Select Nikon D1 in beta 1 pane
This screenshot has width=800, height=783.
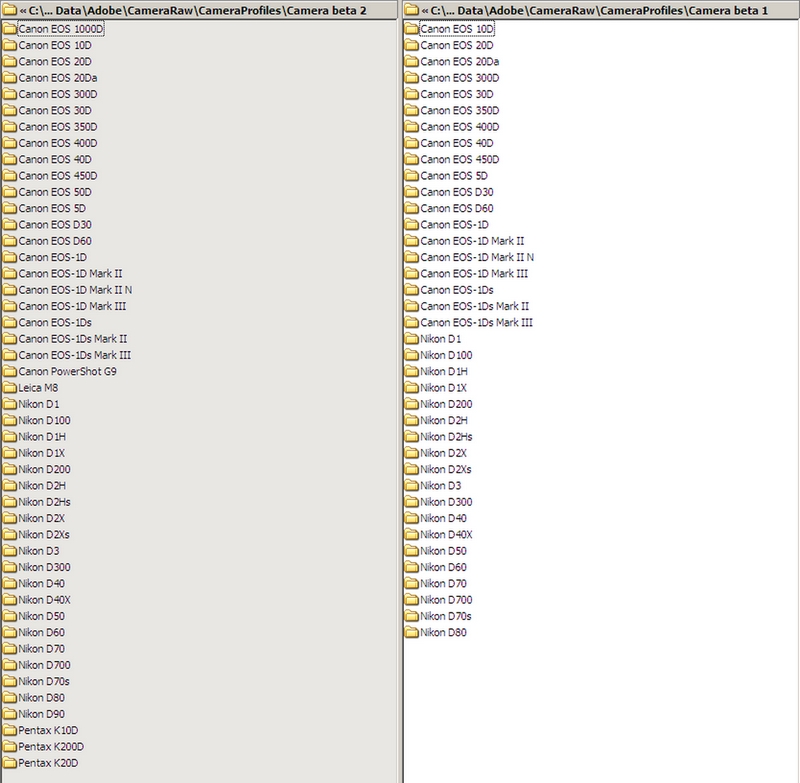tap(440, 339)
